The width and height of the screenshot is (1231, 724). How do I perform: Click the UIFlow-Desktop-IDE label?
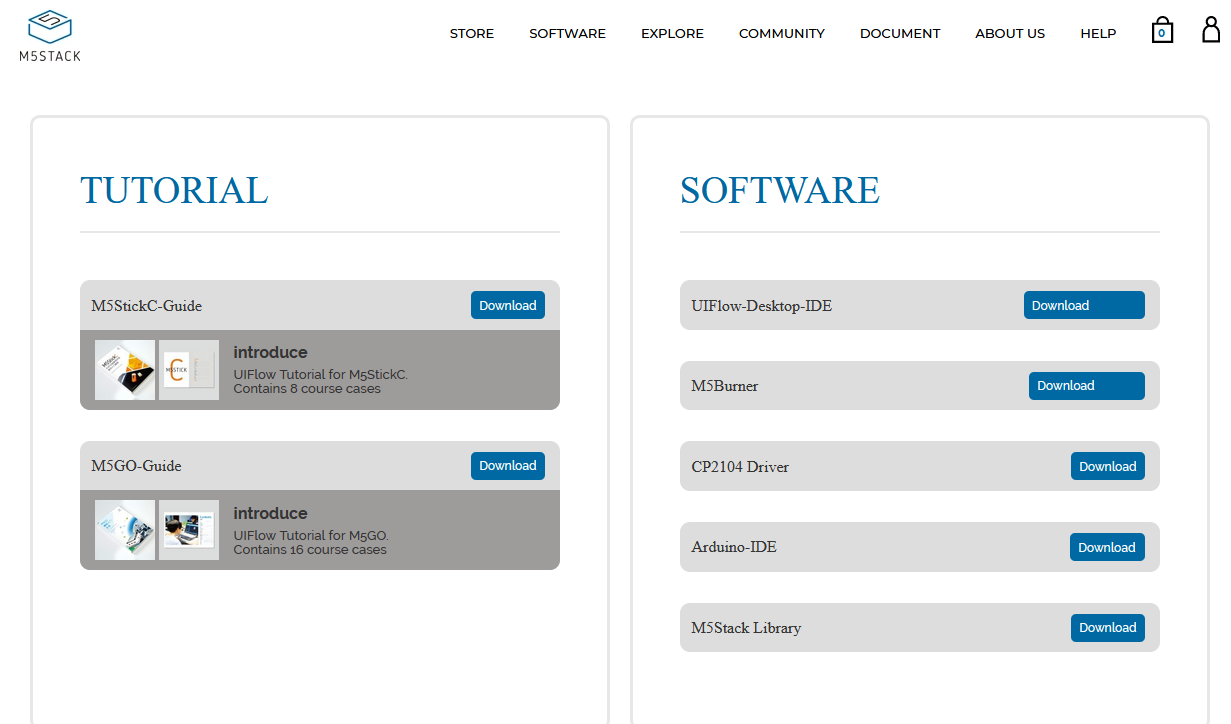click(x=761, y=306)
